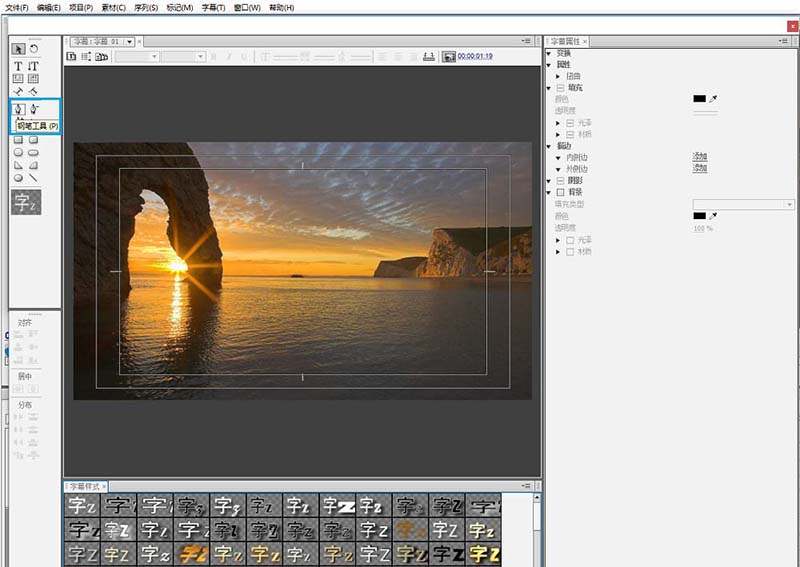Select the Line tool
The width and height of the screenshot is (800, 567).
(33, 178)
